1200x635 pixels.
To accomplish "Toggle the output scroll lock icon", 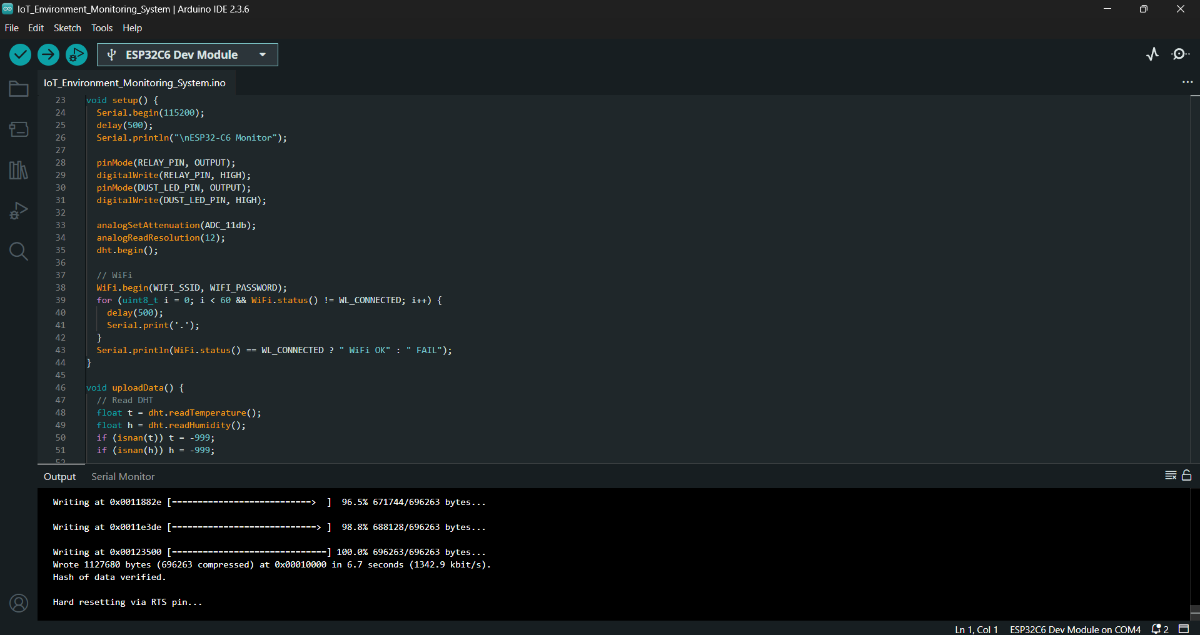I will point(1186,475).
